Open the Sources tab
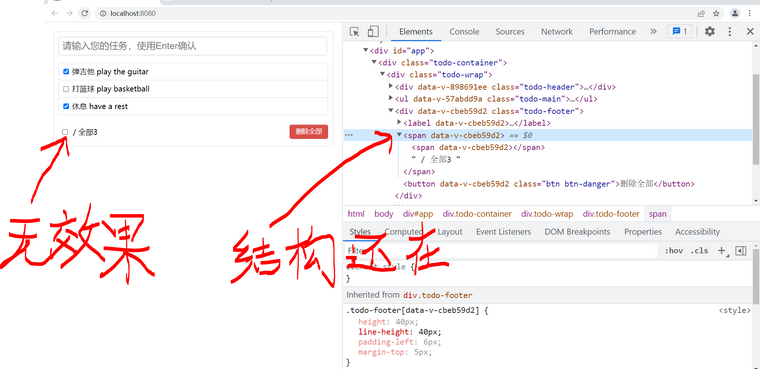Image resolution: width=760 pixels, height=369 pixels. (x=510, y=32)
